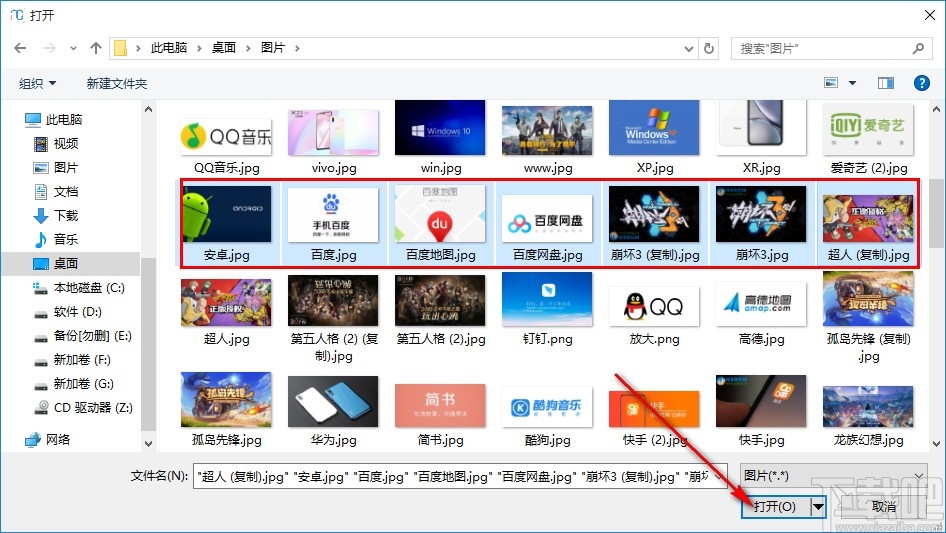Open the 打开 split-button dropdown arrow
The height and width of the screenshot is (533, 946).
(818, 506)
